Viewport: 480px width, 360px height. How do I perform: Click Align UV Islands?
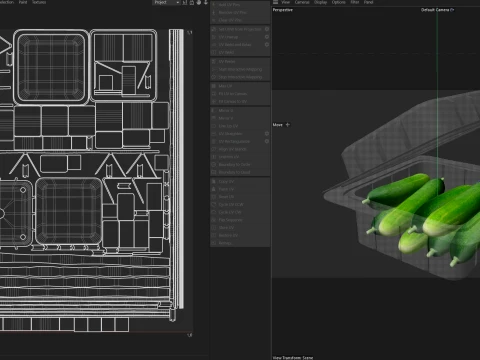click(x=240, y=149)
